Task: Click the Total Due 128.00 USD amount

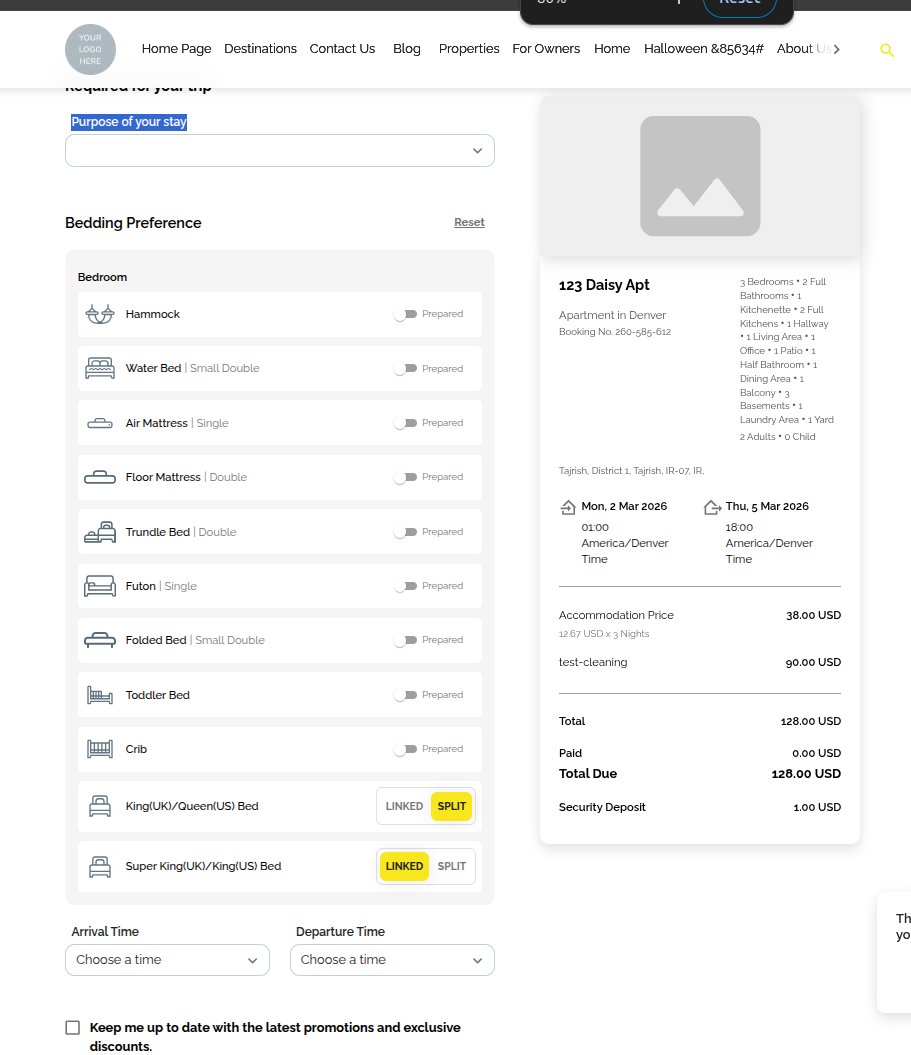Action: pos(806,774)
